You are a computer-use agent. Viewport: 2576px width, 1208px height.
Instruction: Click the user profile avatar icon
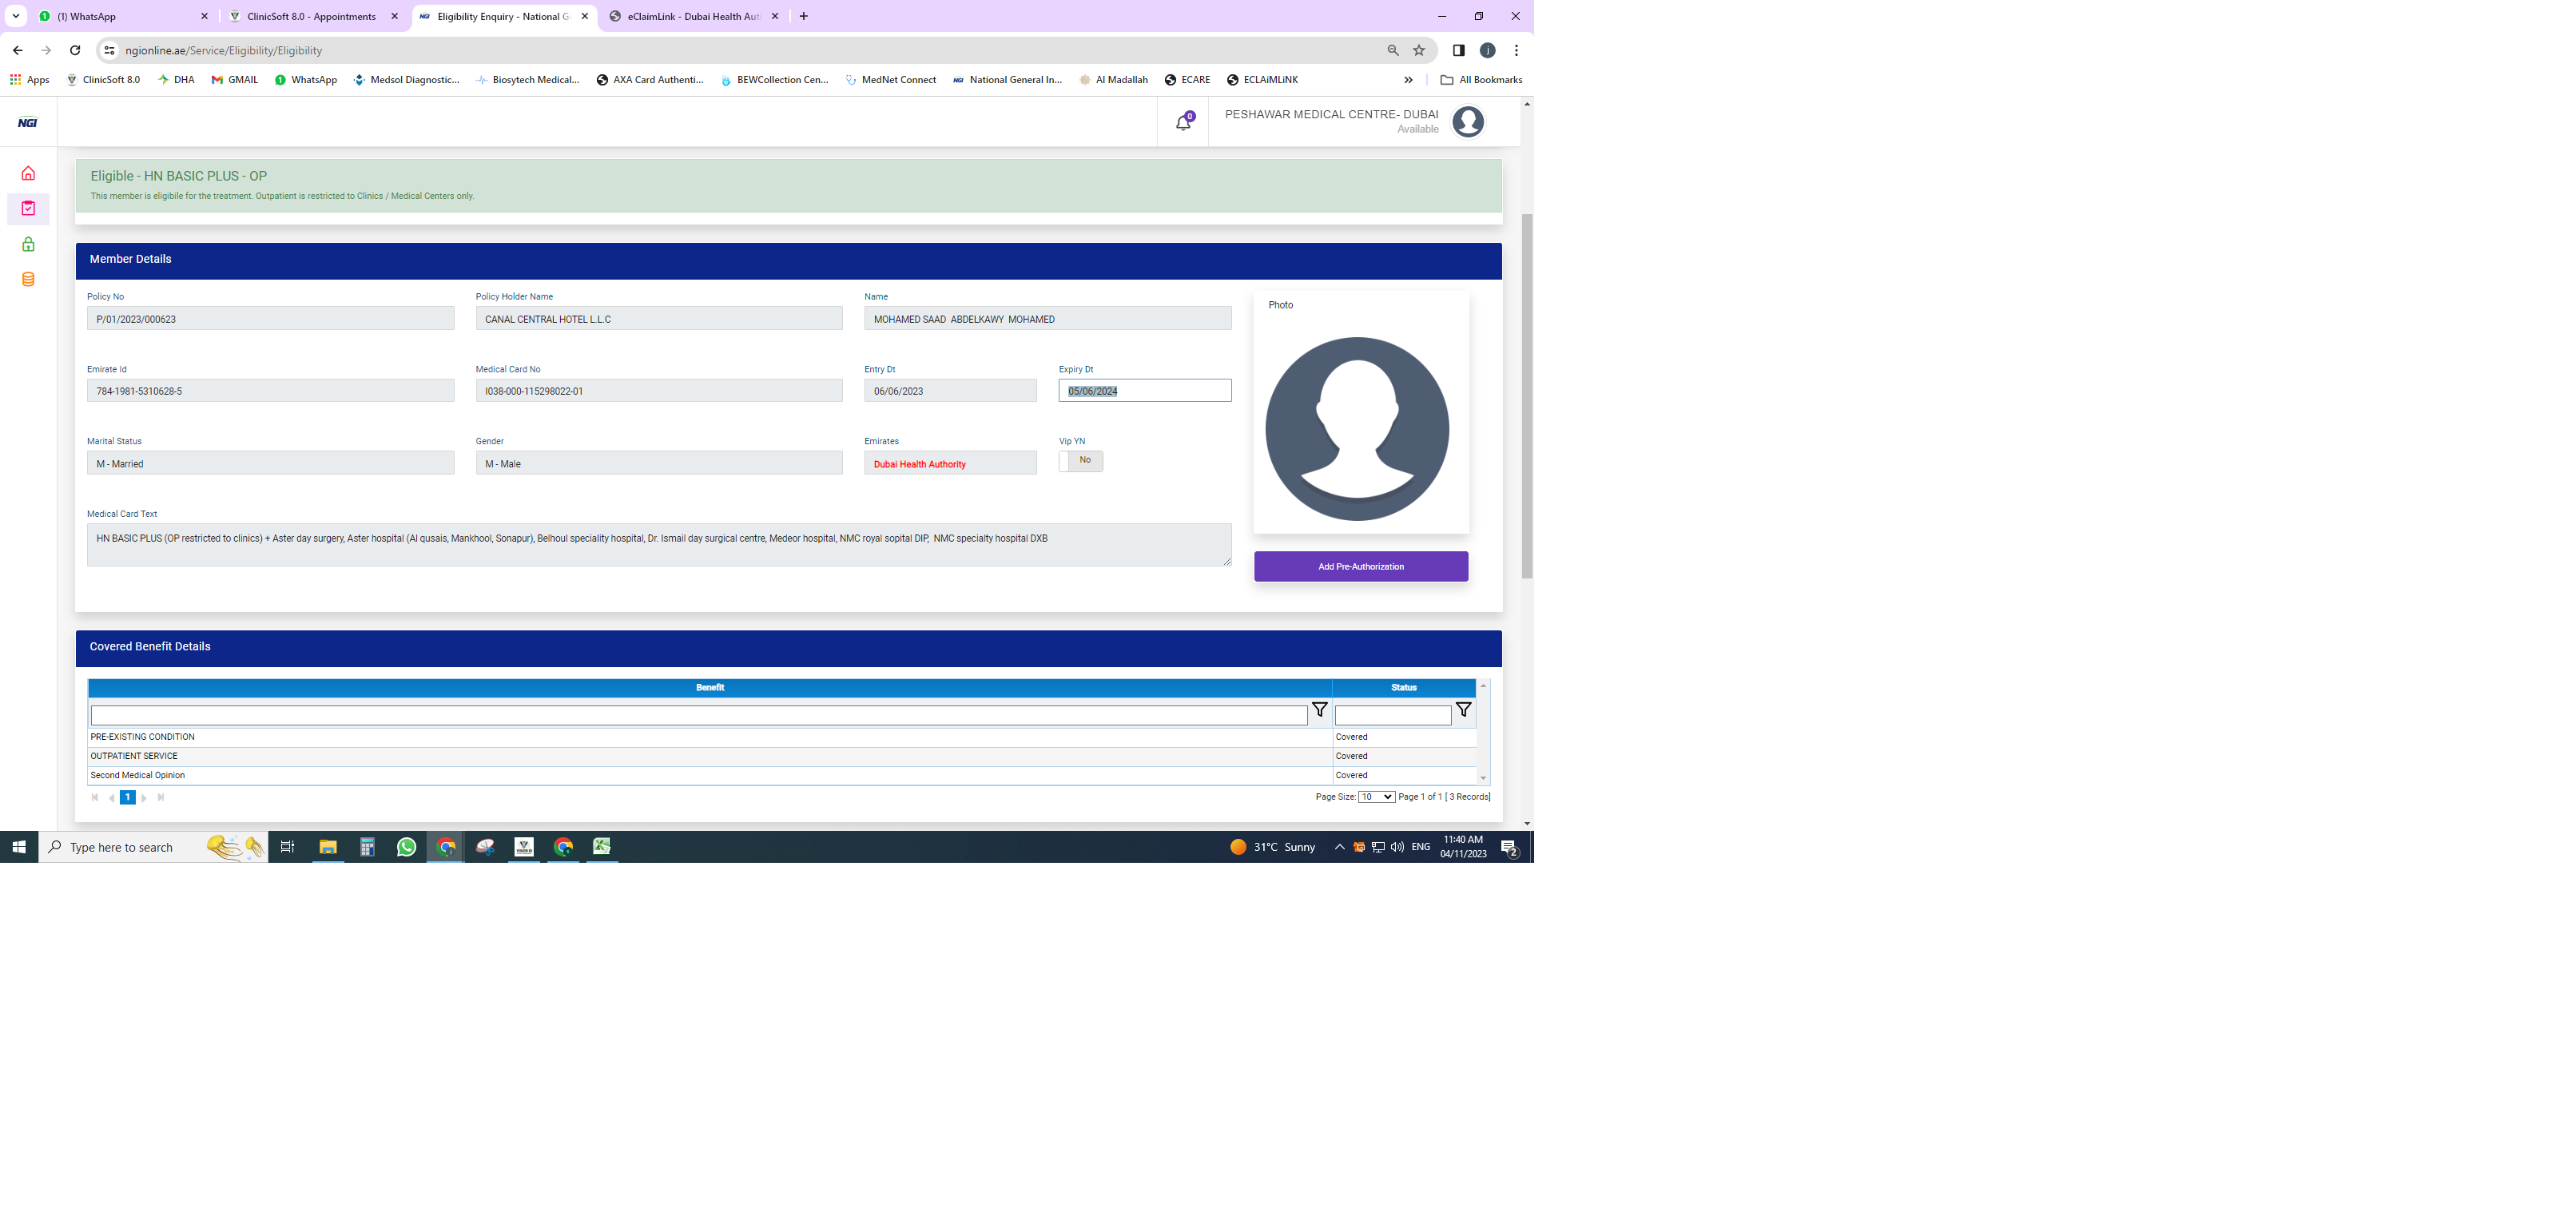(1467, 121)
